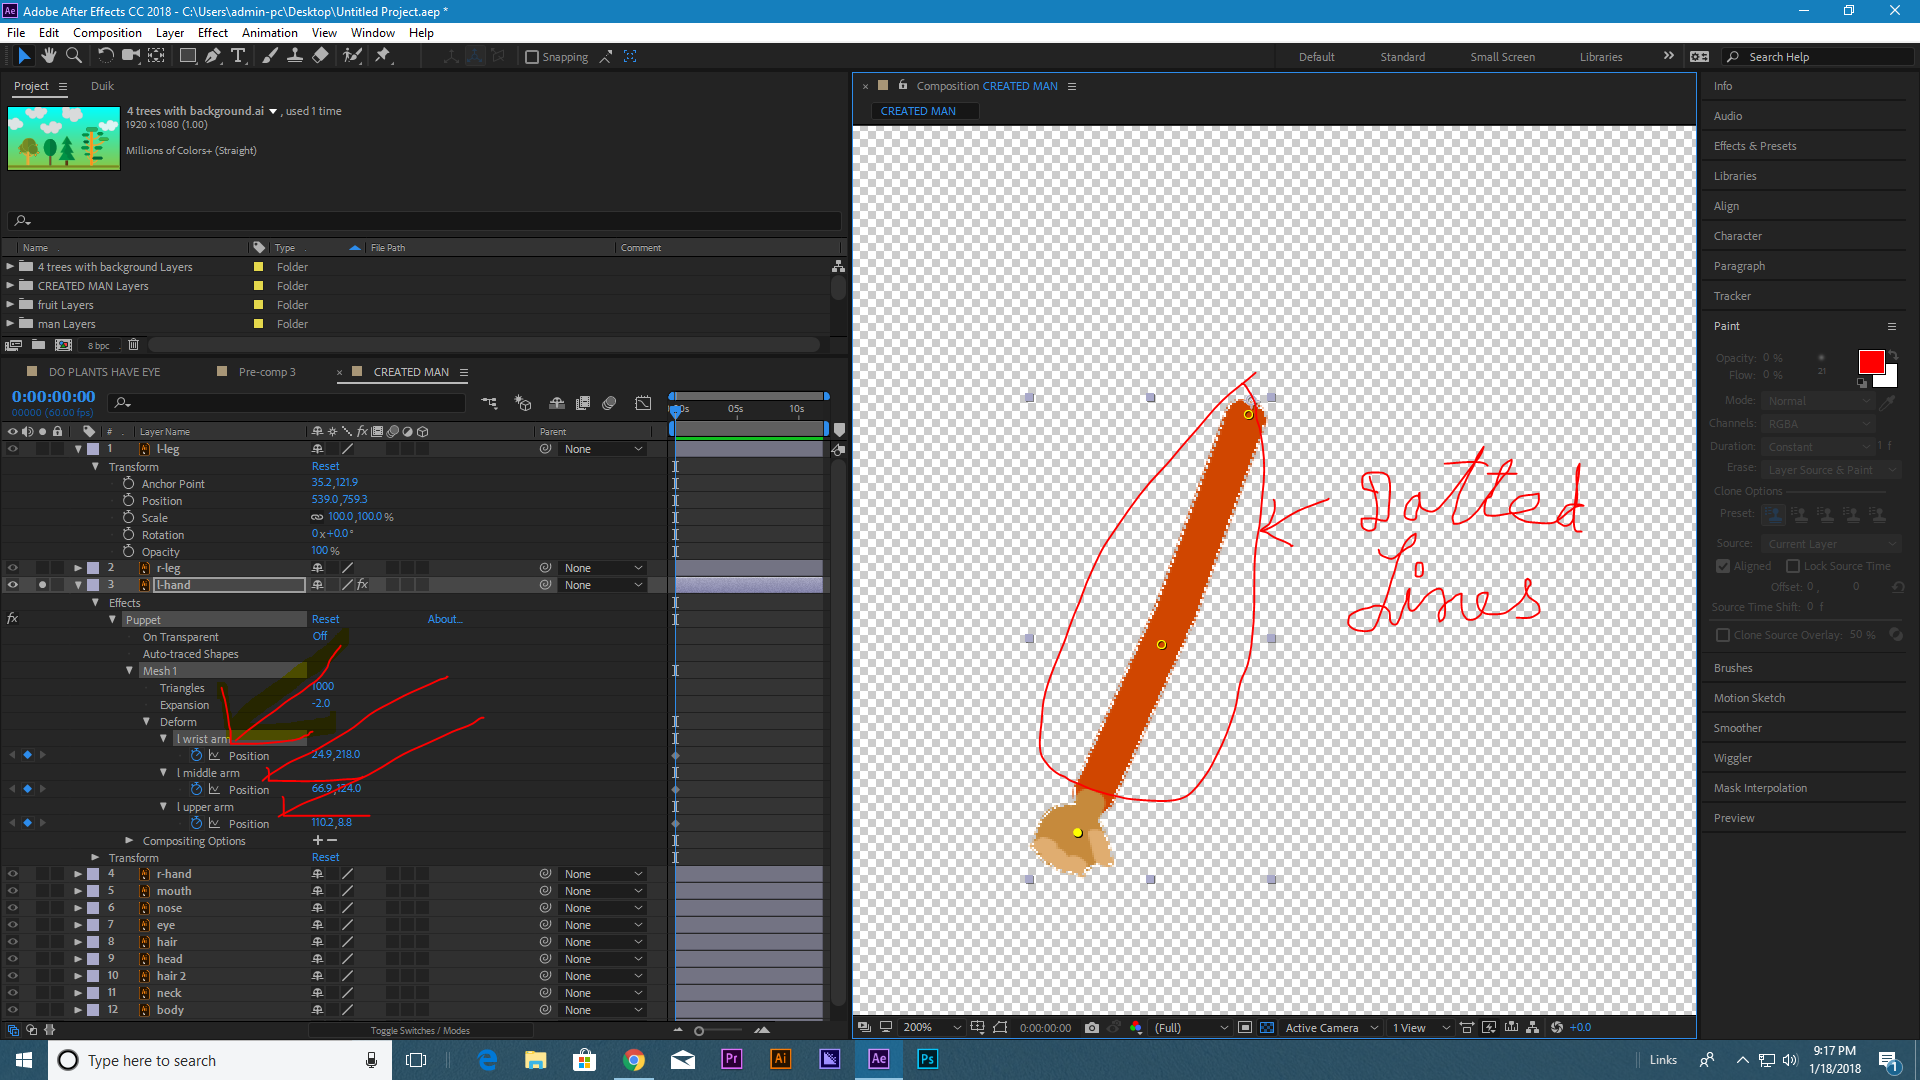Open Premiere Pro from the taskbar

tap(732, 1059)
